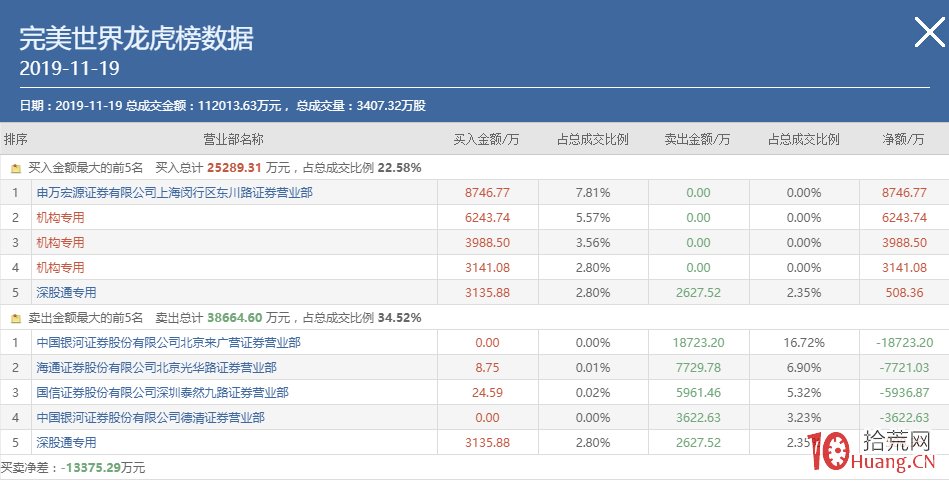Click the 3.56% ratio cell
This screenshot has height=481, width=949.
point(593,243)
